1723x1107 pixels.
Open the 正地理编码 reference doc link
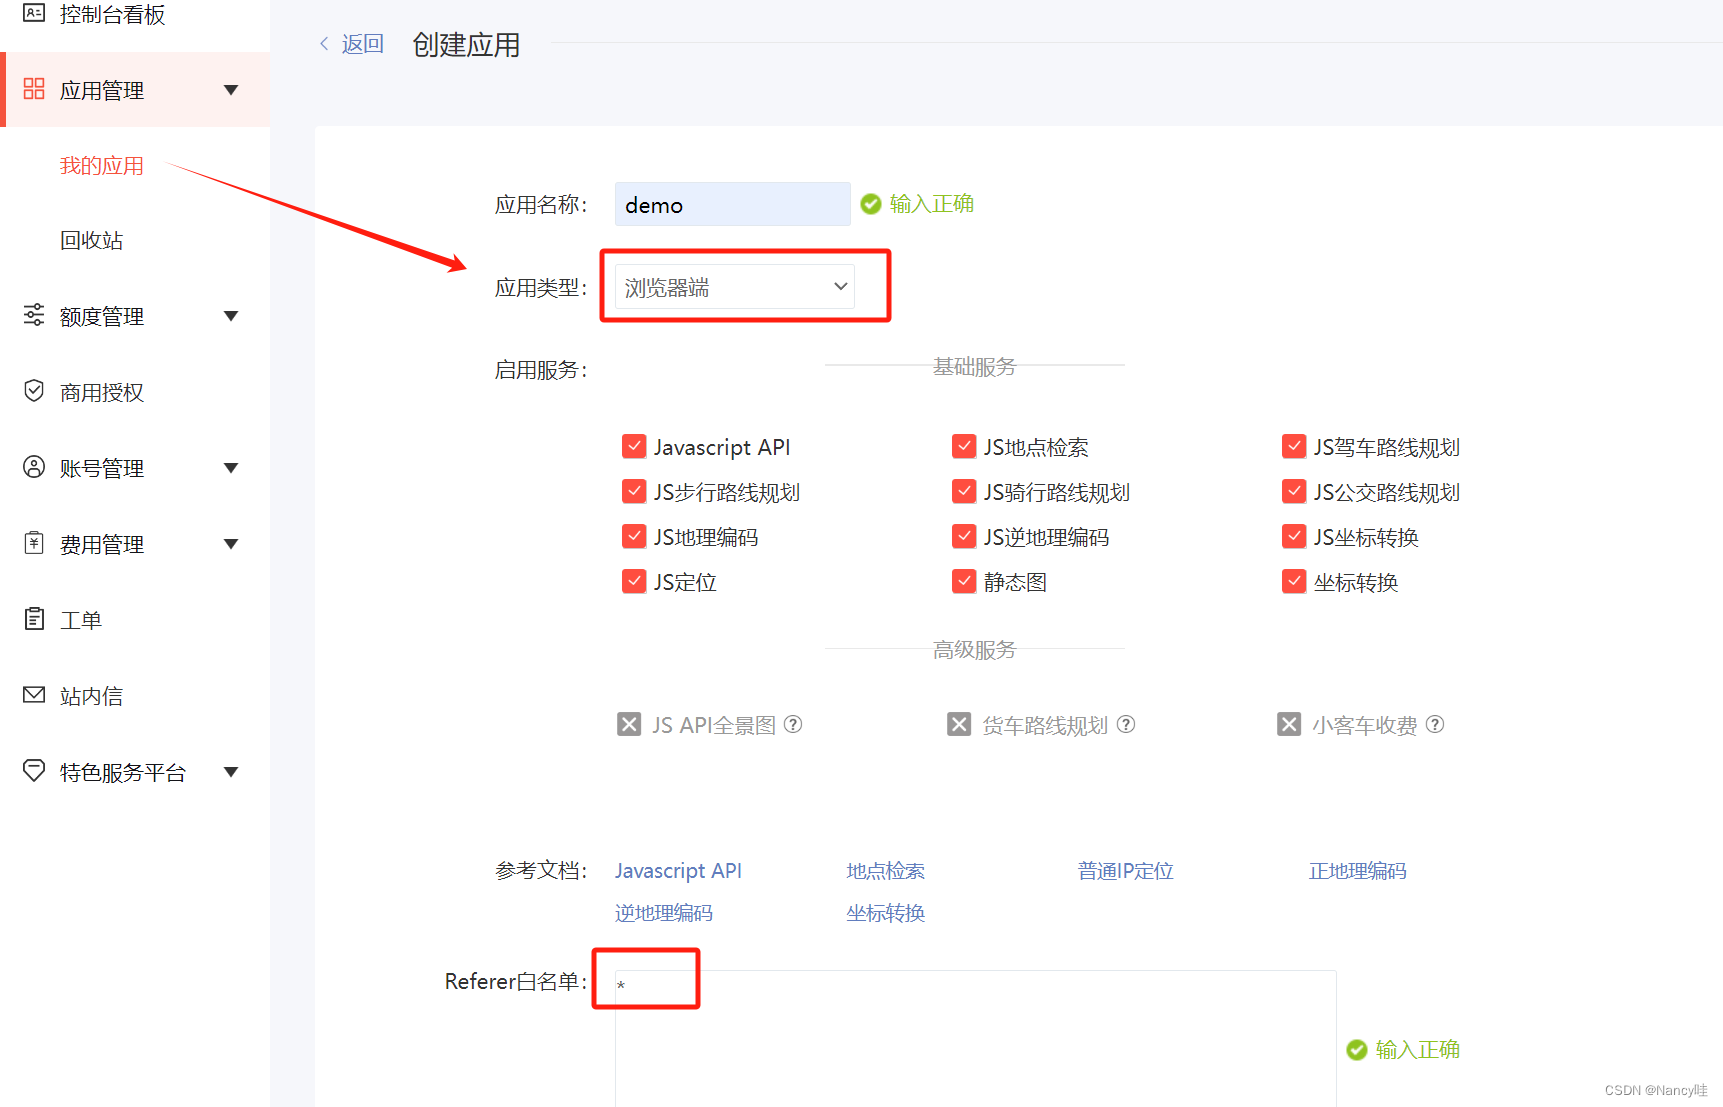1357,870
